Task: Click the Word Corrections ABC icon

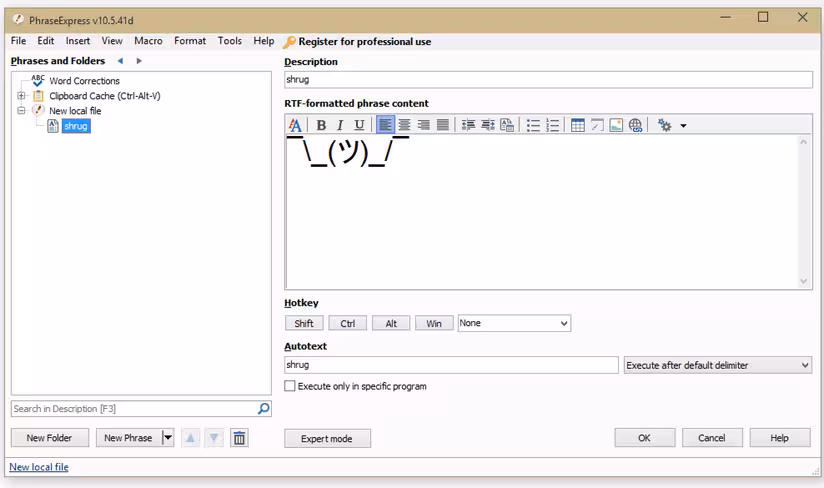Action: [38, 80]
